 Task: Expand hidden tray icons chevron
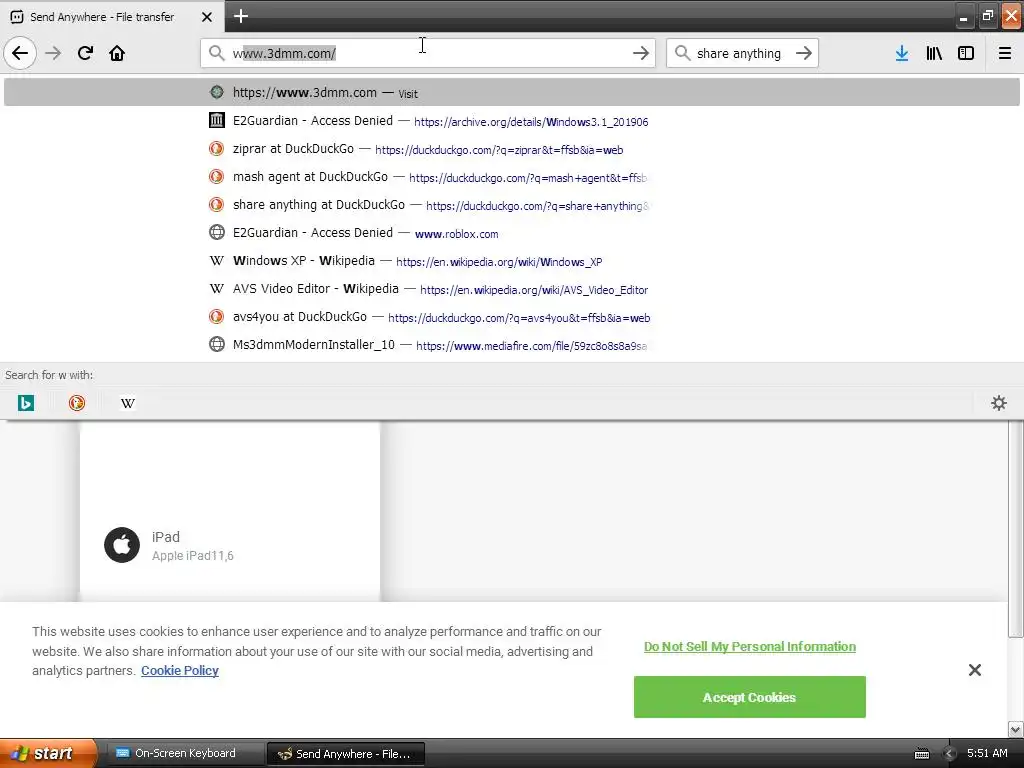tap(950, 754)
